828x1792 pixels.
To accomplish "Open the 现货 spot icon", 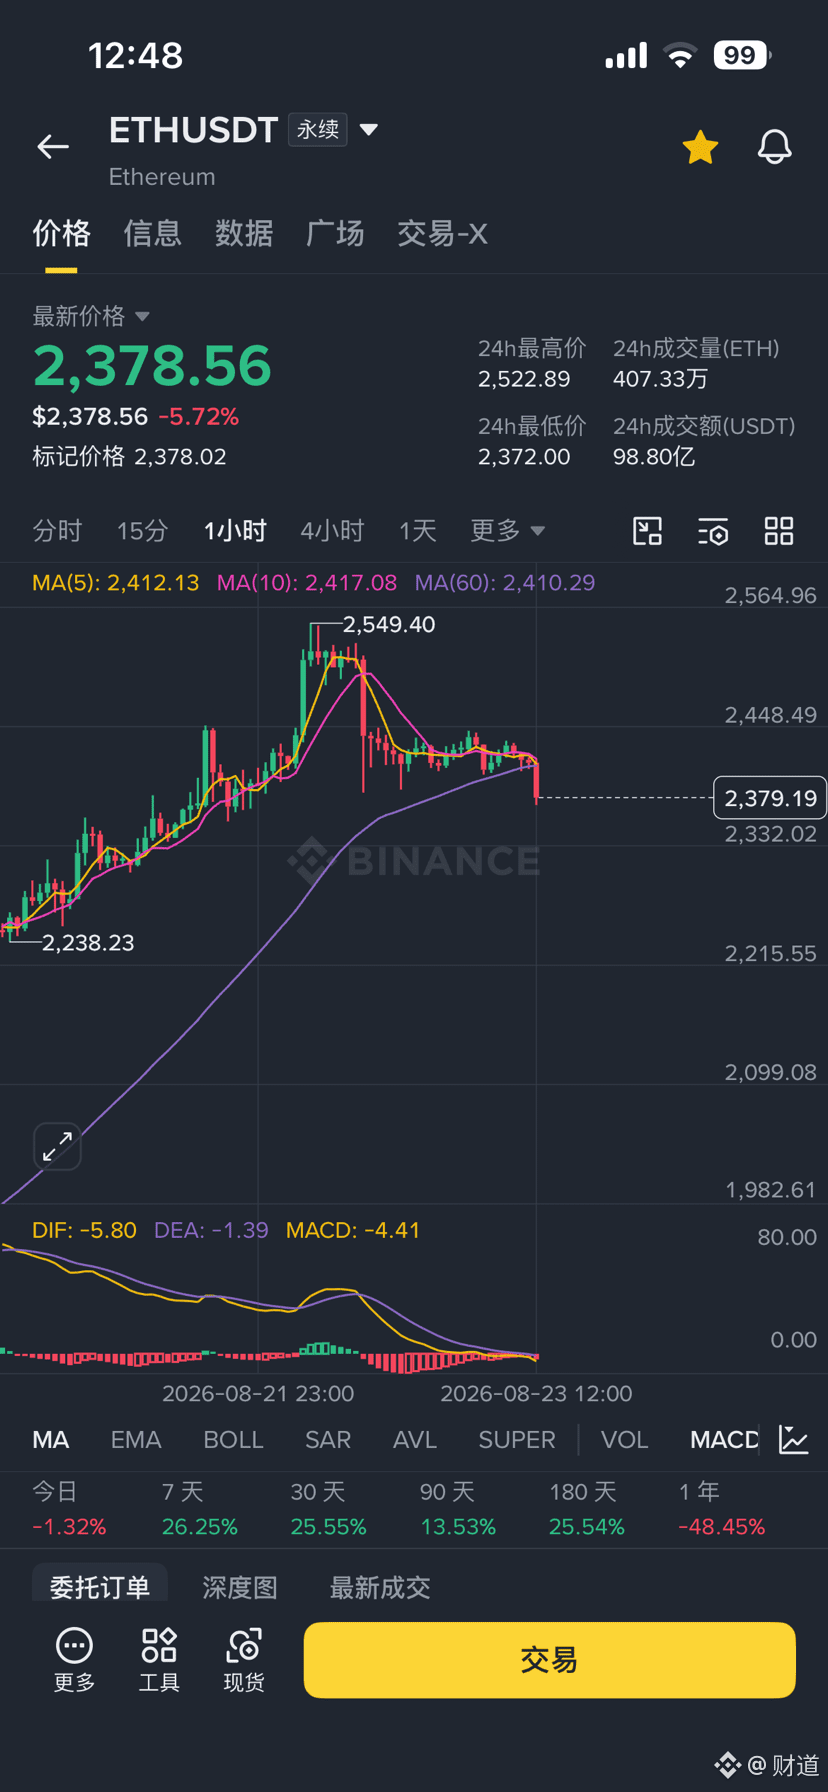I will click(x=244, y=1661).
